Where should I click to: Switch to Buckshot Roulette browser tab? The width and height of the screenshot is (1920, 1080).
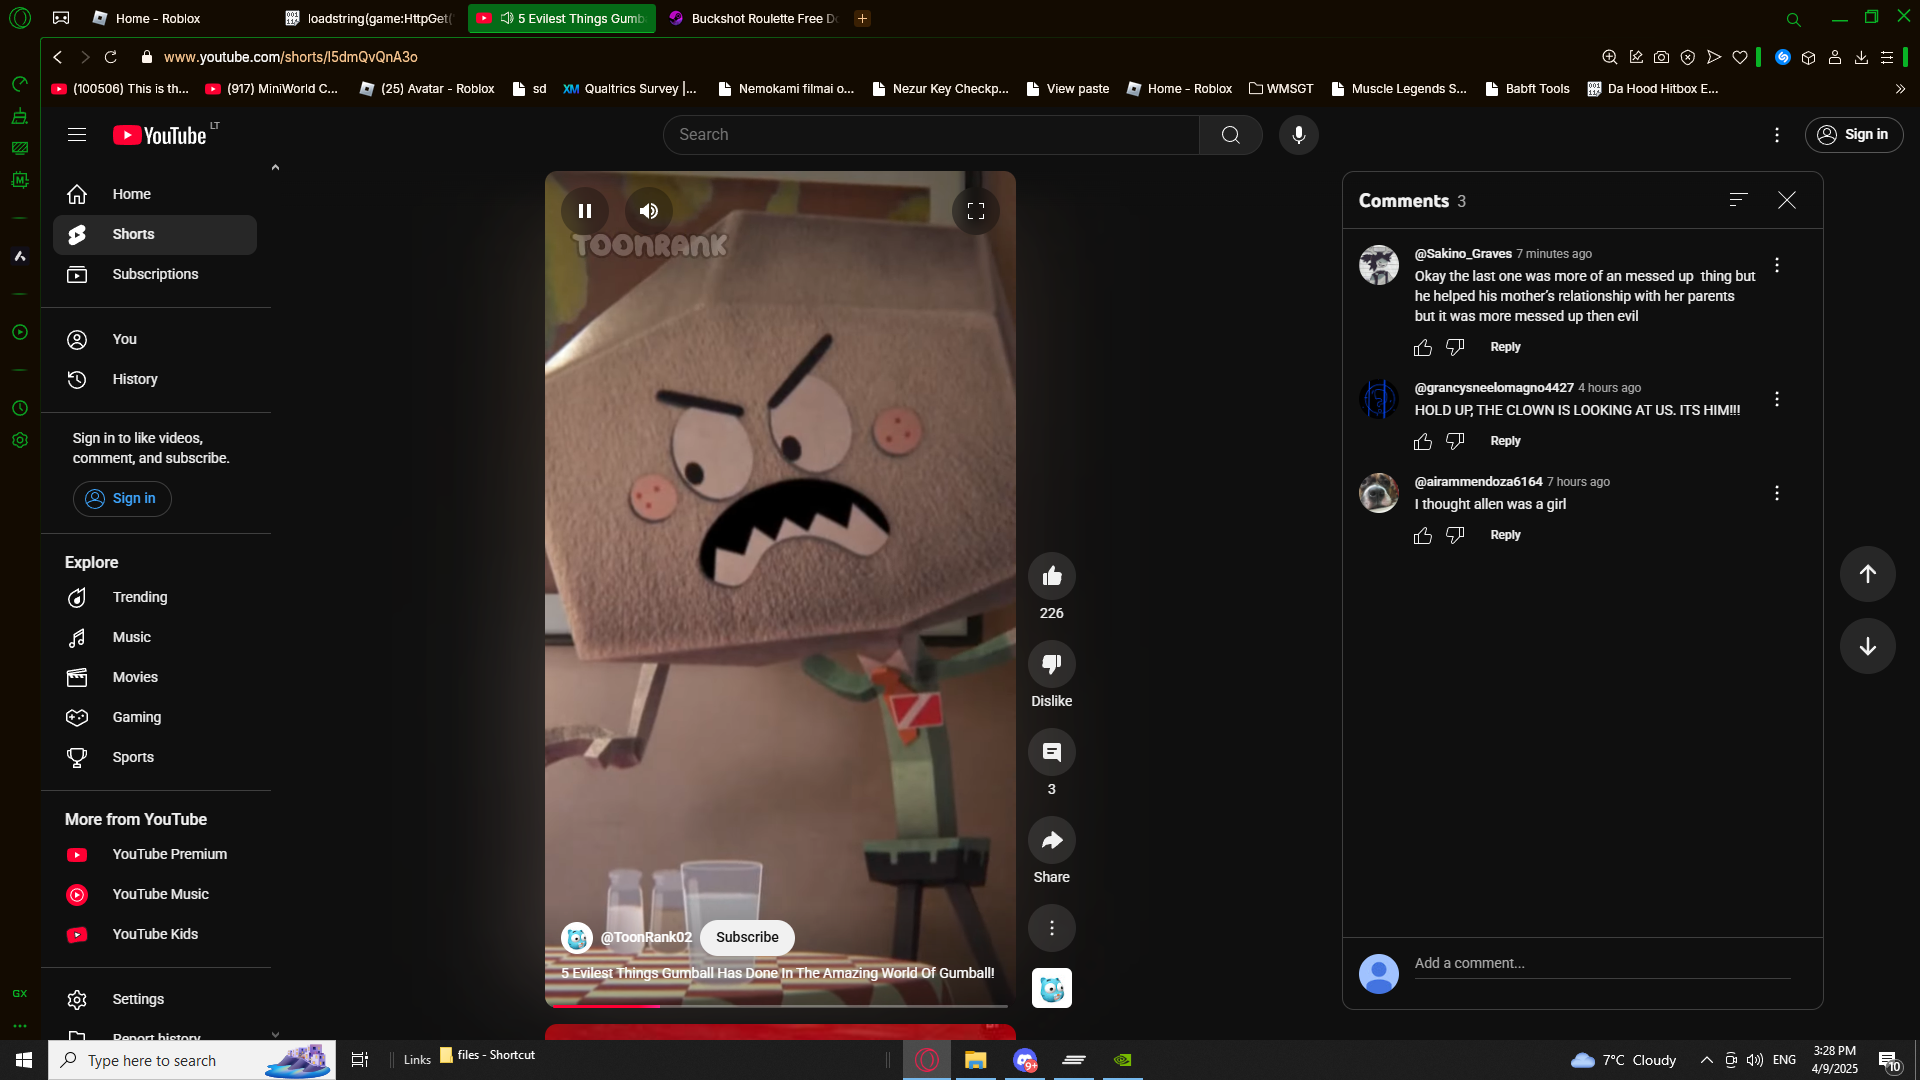pyautogui.click(x=753, y=18)
